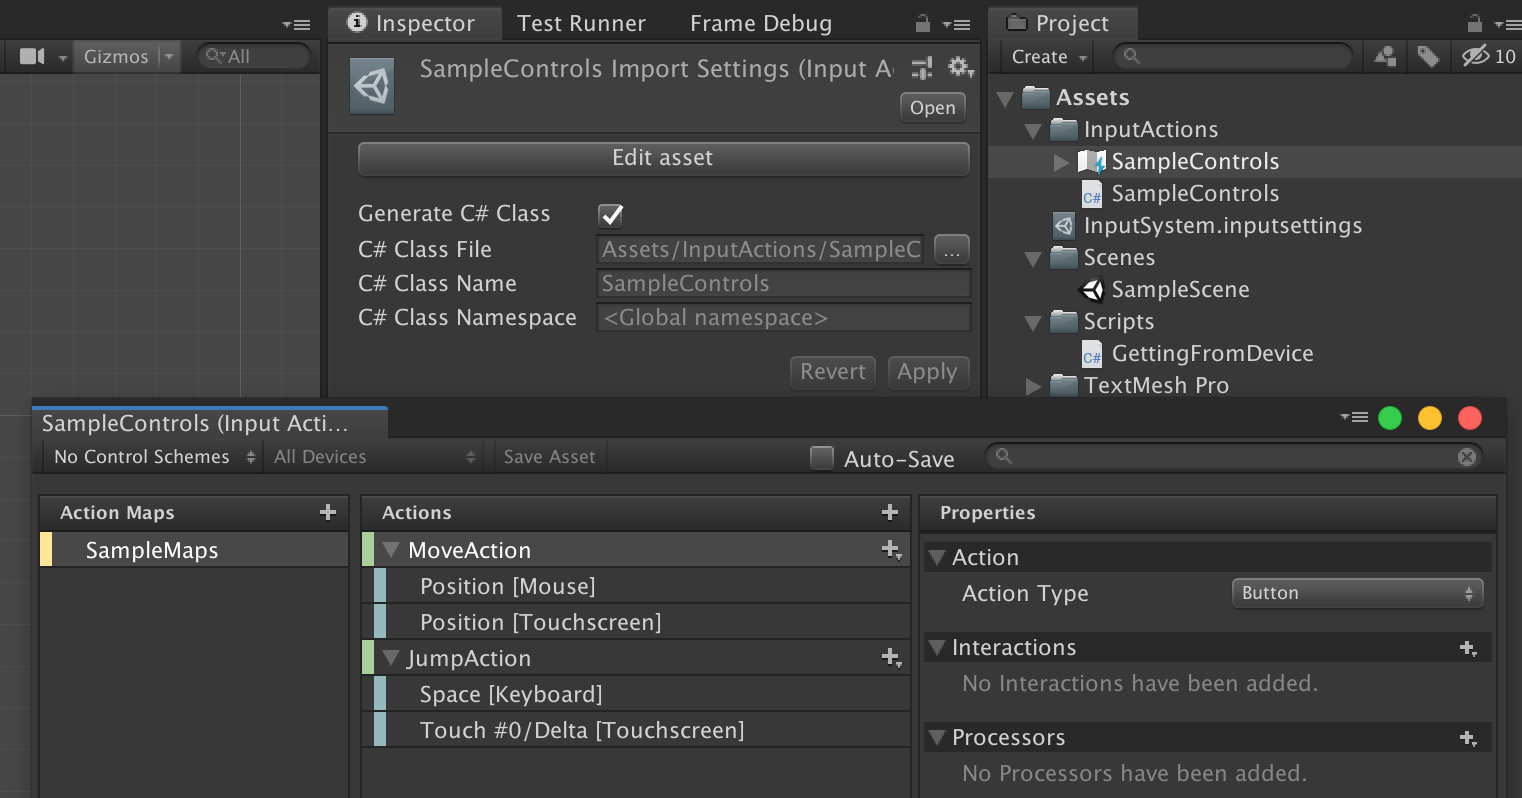Open the No Control Schemes dropdown
Screen dimensions: 1522x798
click(x=153, y=457)
